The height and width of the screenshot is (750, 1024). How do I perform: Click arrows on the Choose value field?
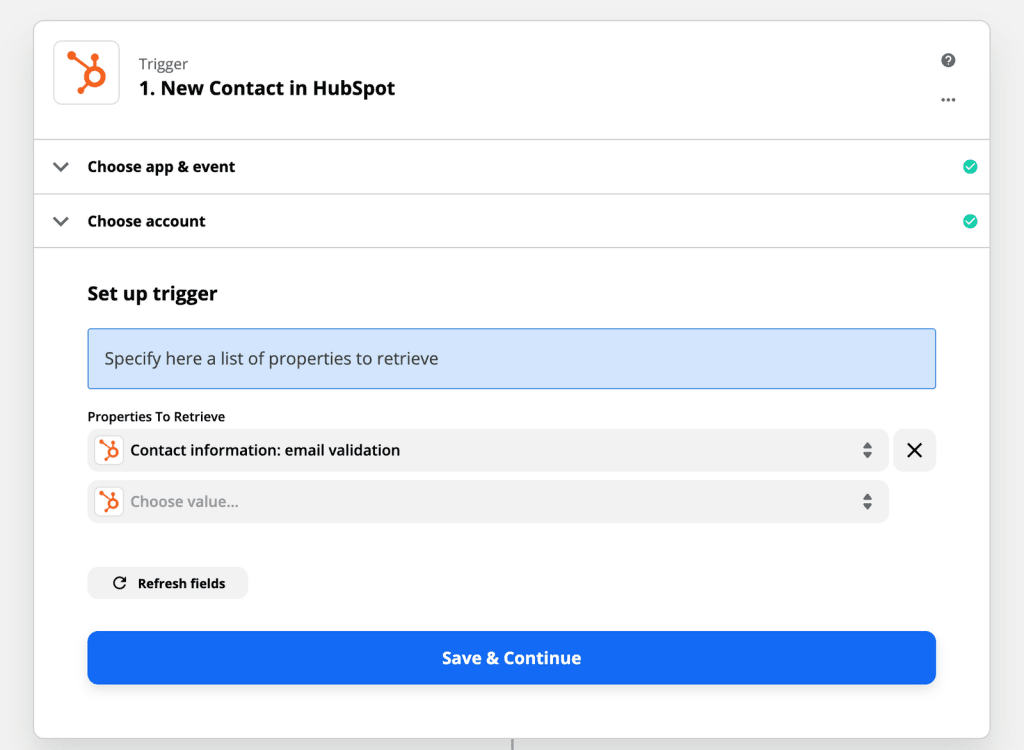coord(867,502)
